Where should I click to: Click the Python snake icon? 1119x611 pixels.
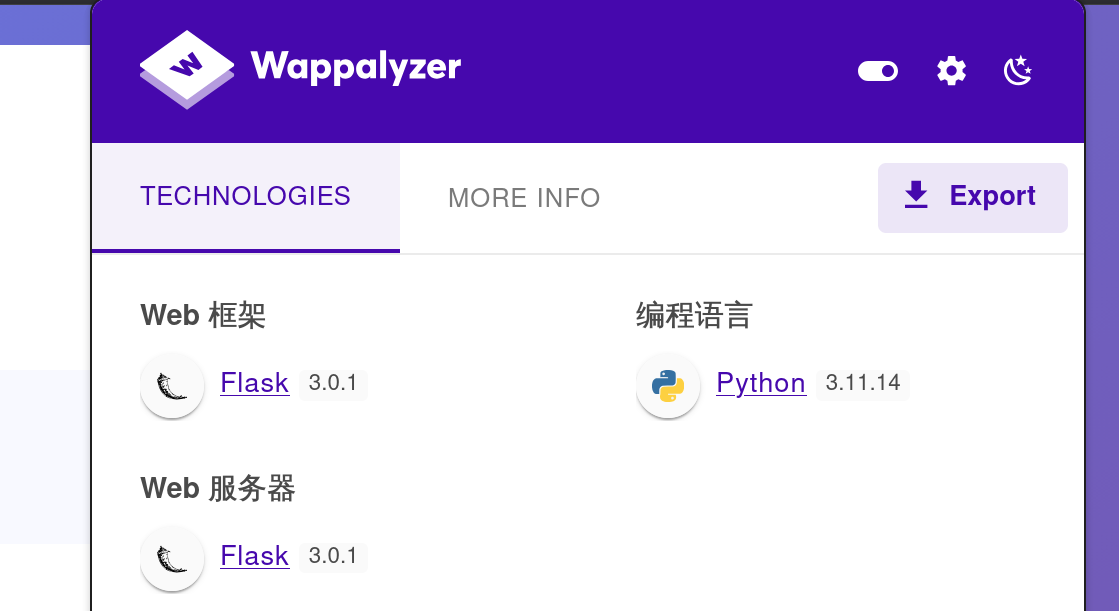click(668, 385)
